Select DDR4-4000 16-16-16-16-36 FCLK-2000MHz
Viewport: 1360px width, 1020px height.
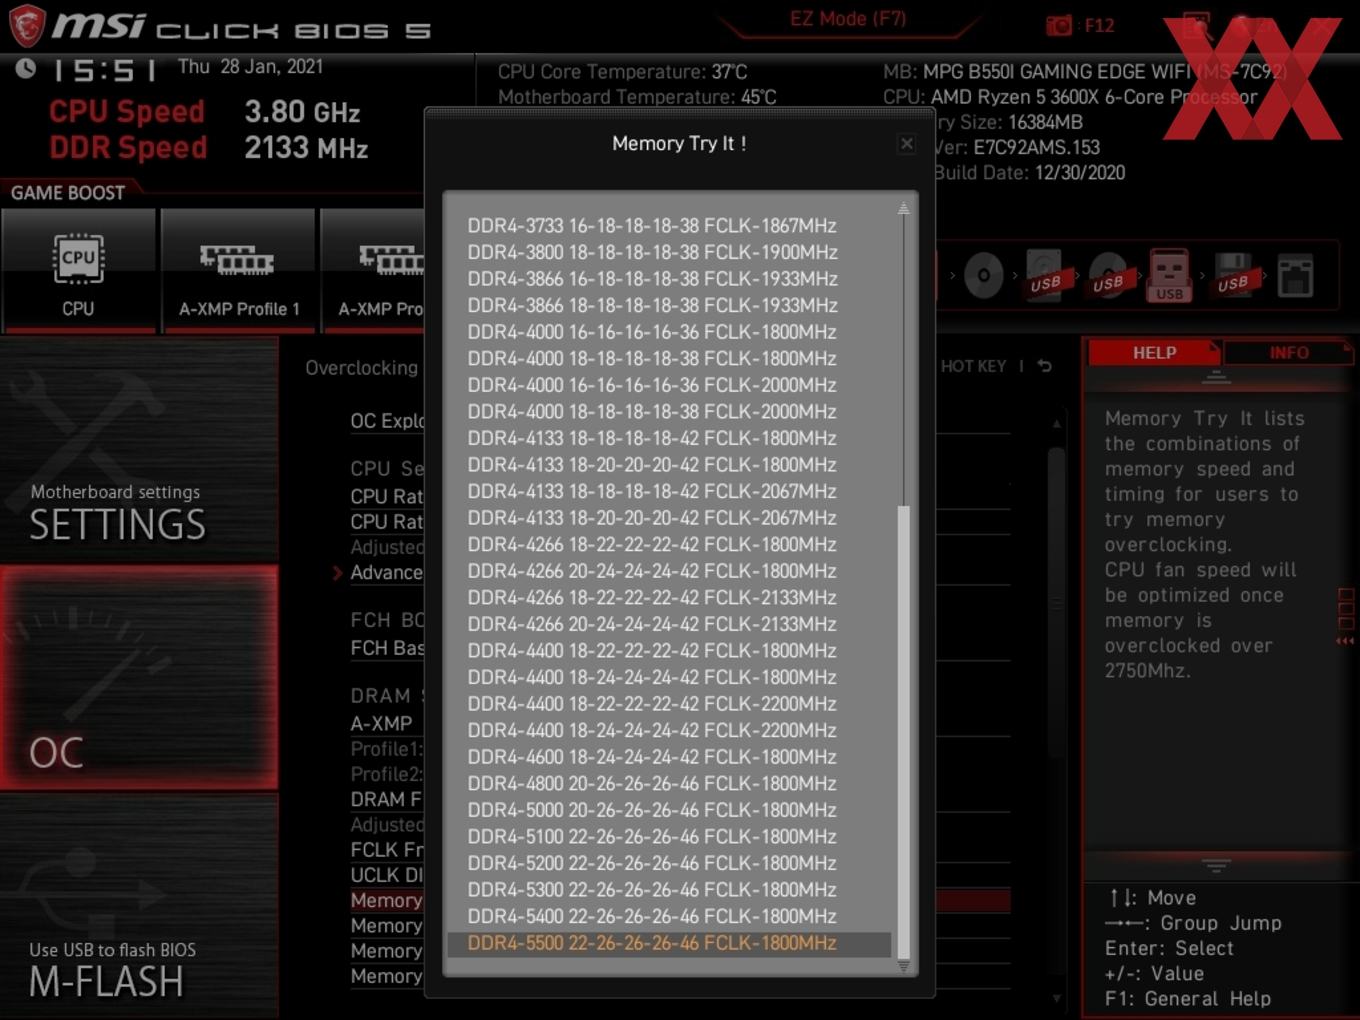point(652,385)
